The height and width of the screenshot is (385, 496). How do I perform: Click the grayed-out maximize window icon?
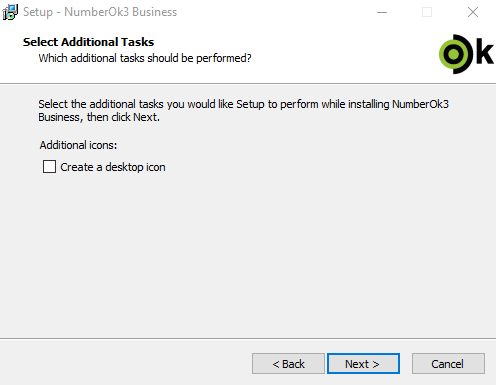[427, 12]
